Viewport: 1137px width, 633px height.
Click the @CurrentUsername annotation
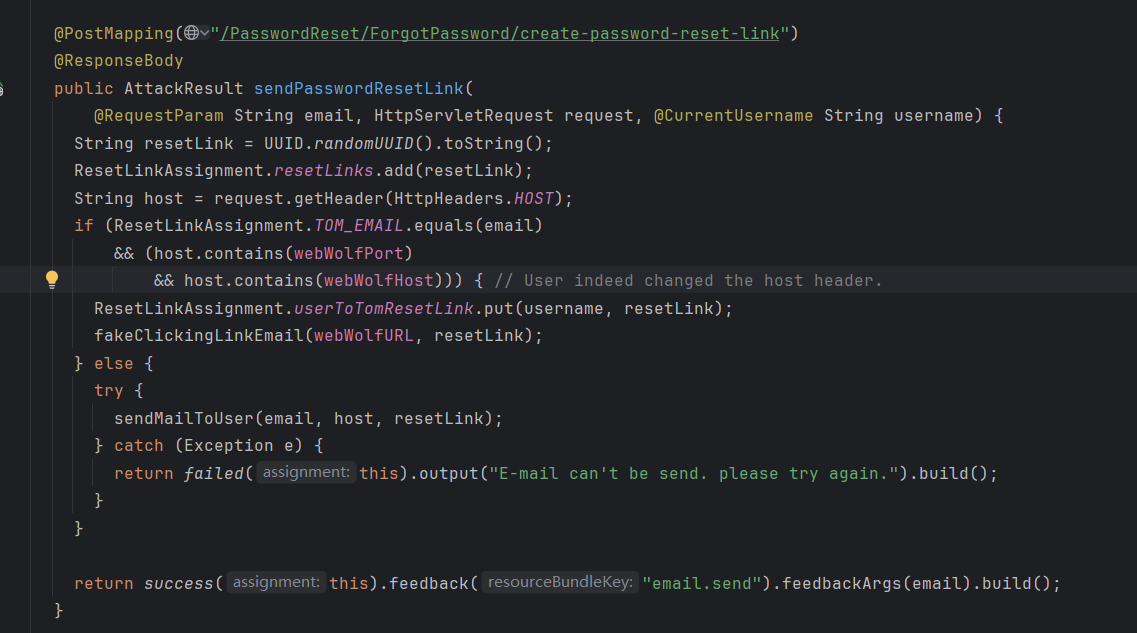click(x=733, y=116)
